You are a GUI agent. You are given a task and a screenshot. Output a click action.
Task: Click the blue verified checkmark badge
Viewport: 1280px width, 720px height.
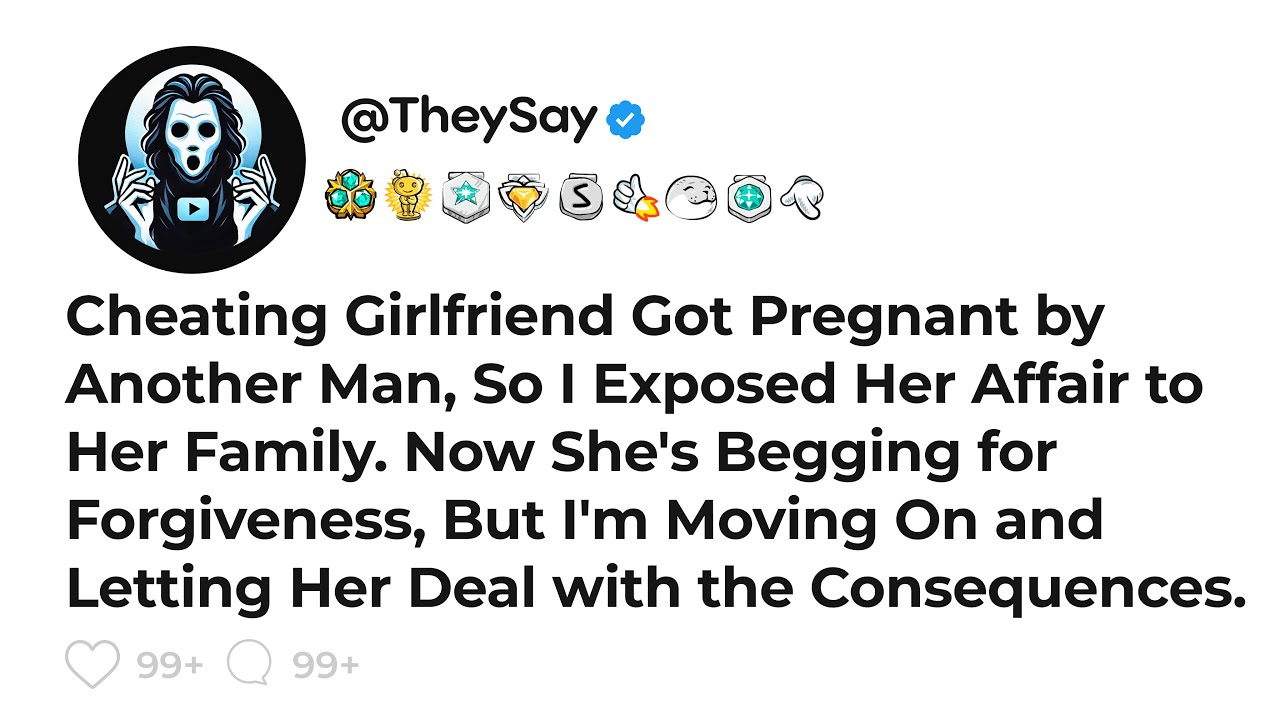coord(627,121)
